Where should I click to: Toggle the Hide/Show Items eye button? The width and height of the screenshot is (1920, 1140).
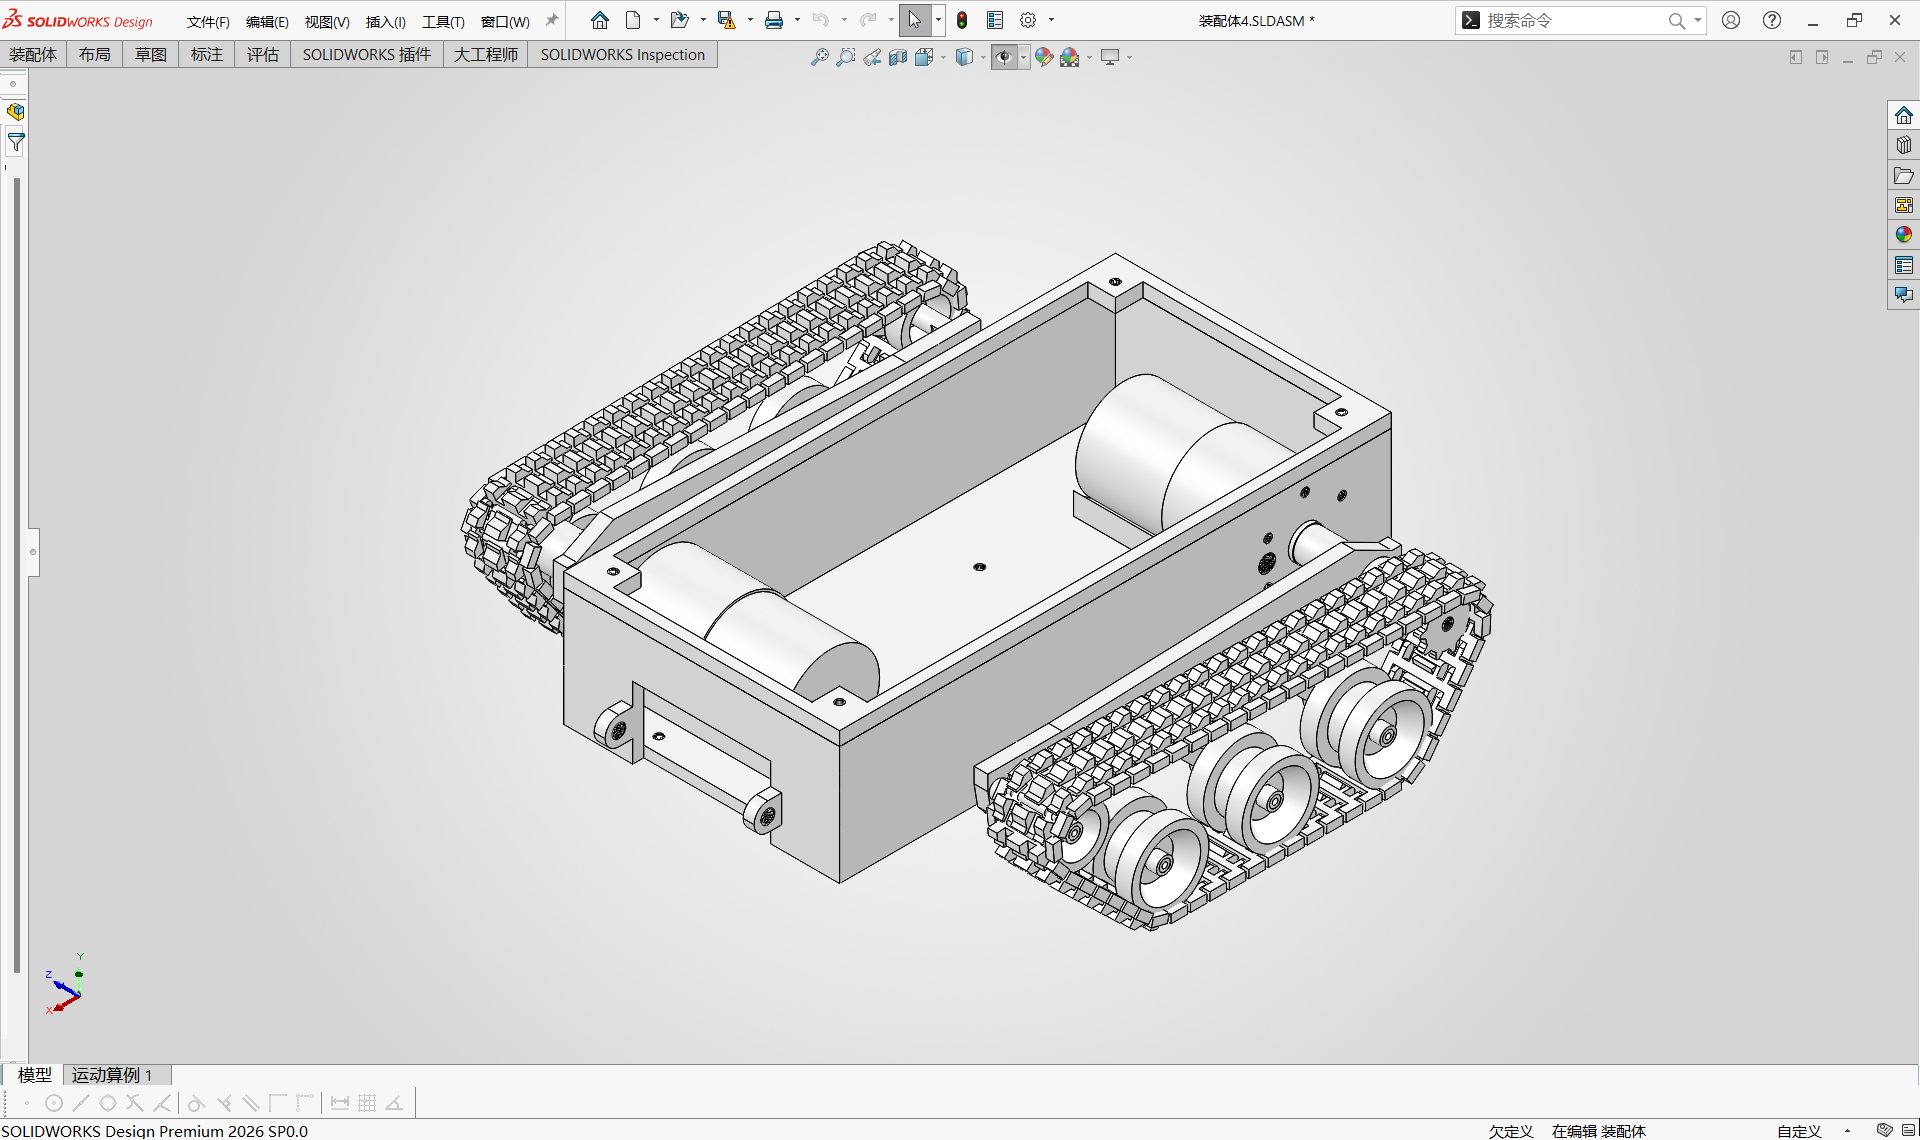(x=1004, y=57)
